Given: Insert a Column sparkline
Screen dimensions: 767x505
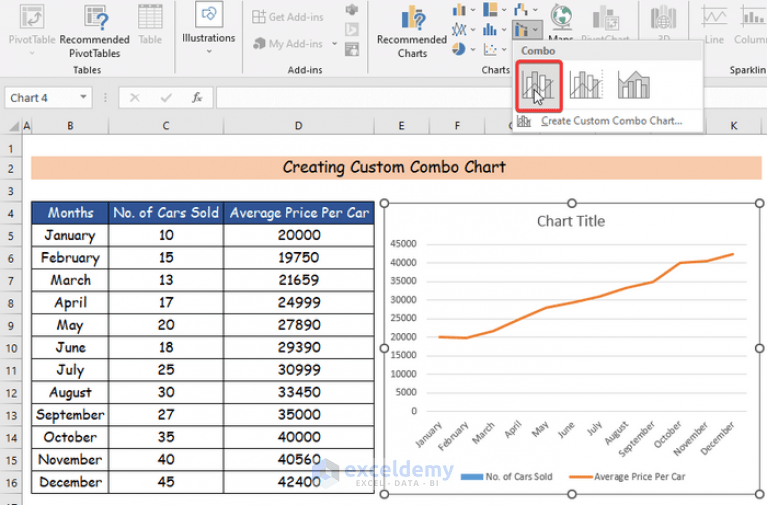Looking at the screenshot, I should 750,23.
